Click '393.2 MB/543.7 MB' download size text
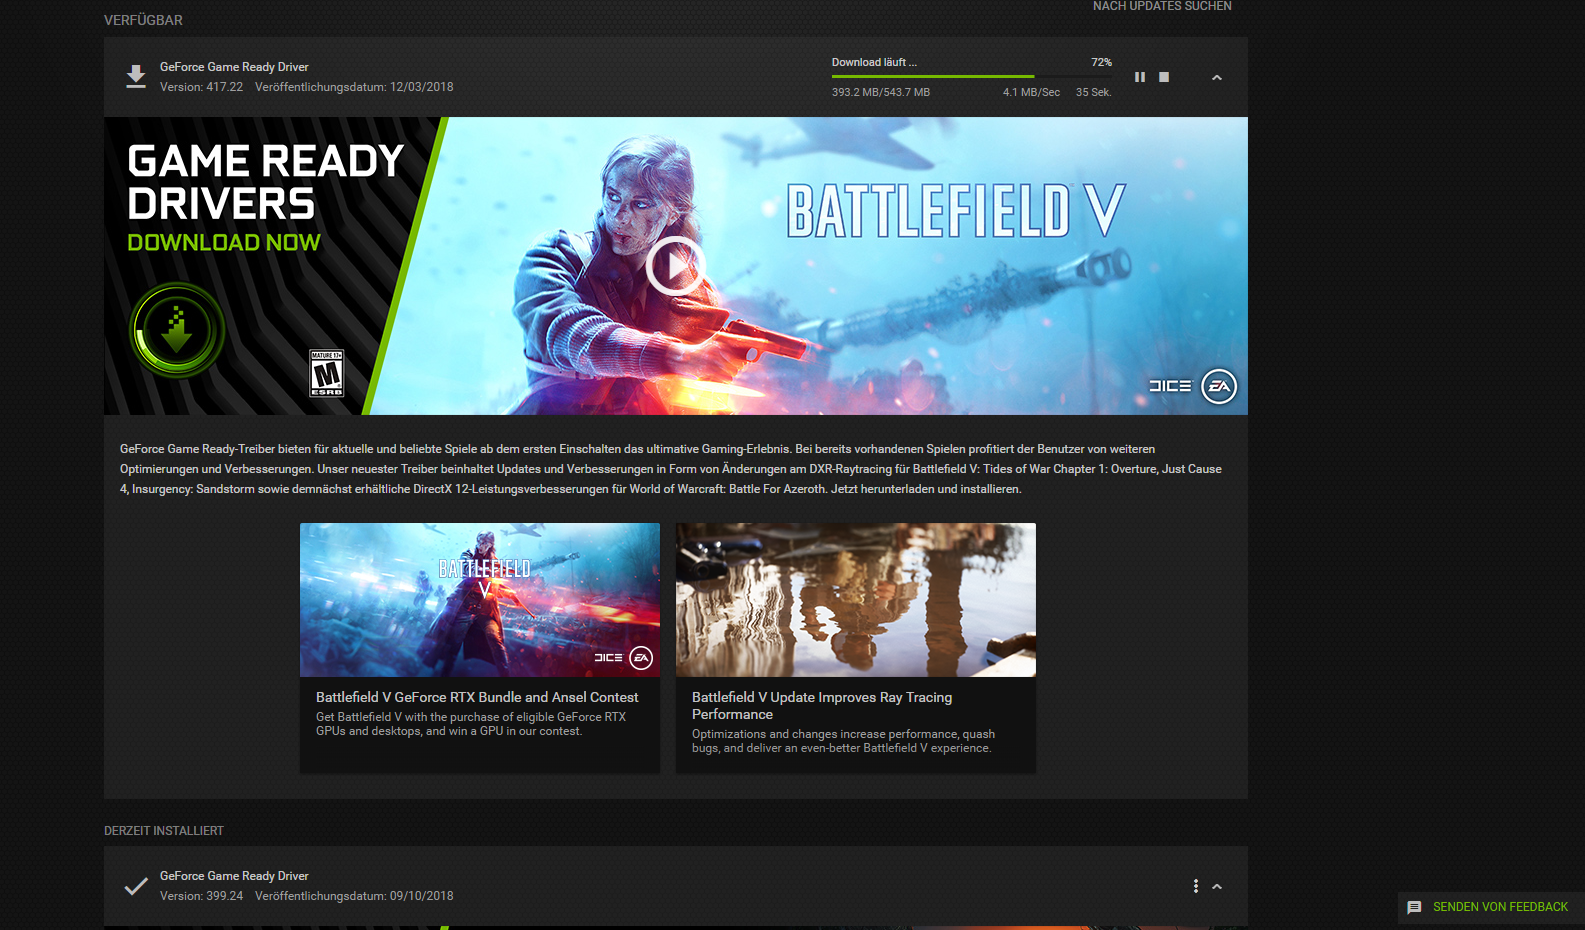 click(881, 92)
